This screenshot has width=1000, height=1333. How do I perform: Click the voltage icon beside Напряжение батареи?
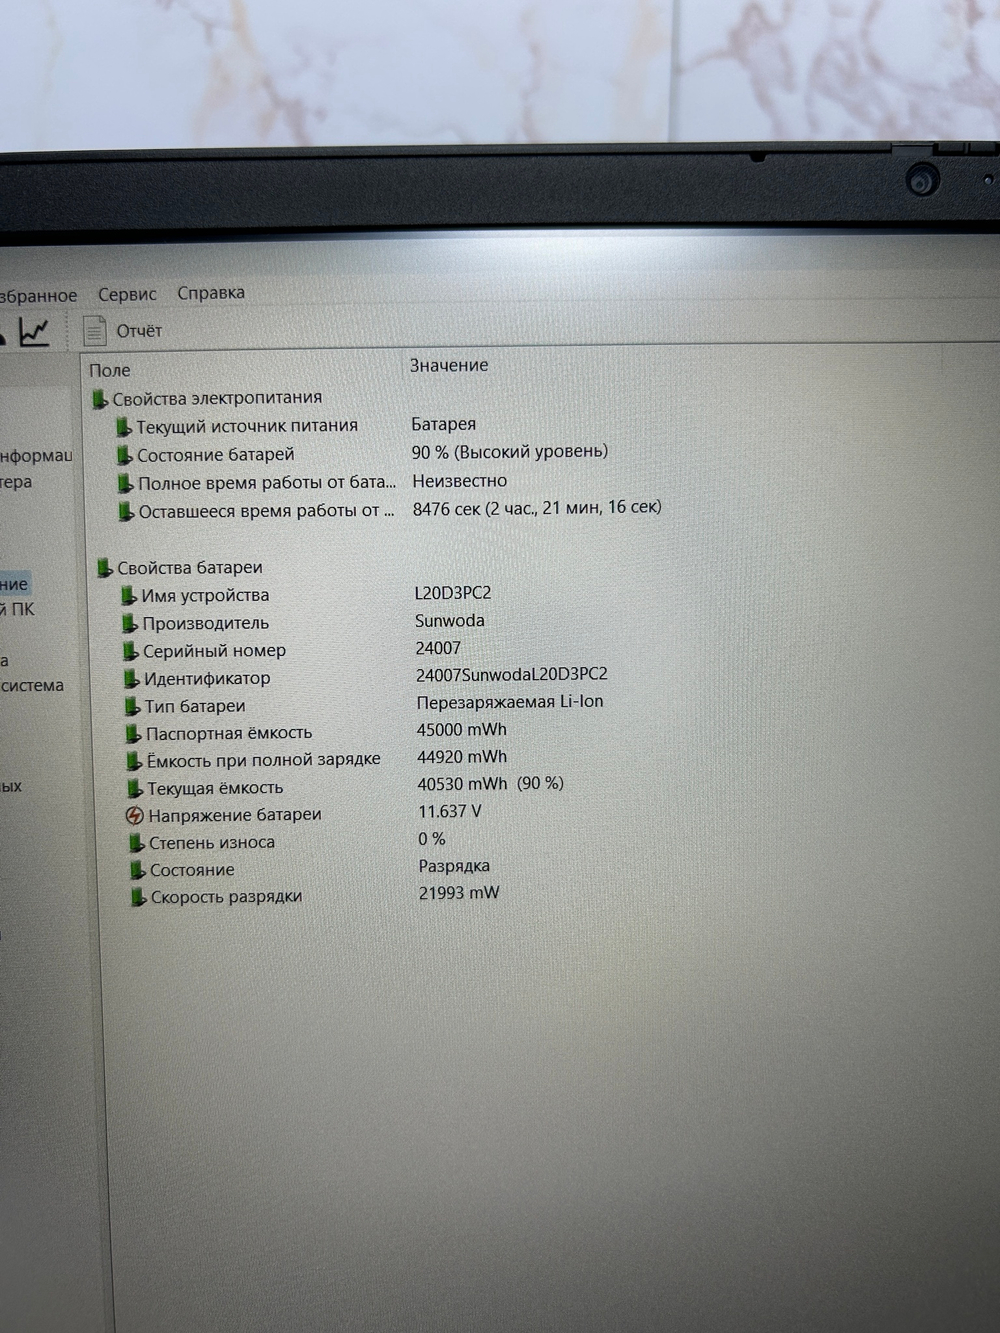tap(136, 816)
